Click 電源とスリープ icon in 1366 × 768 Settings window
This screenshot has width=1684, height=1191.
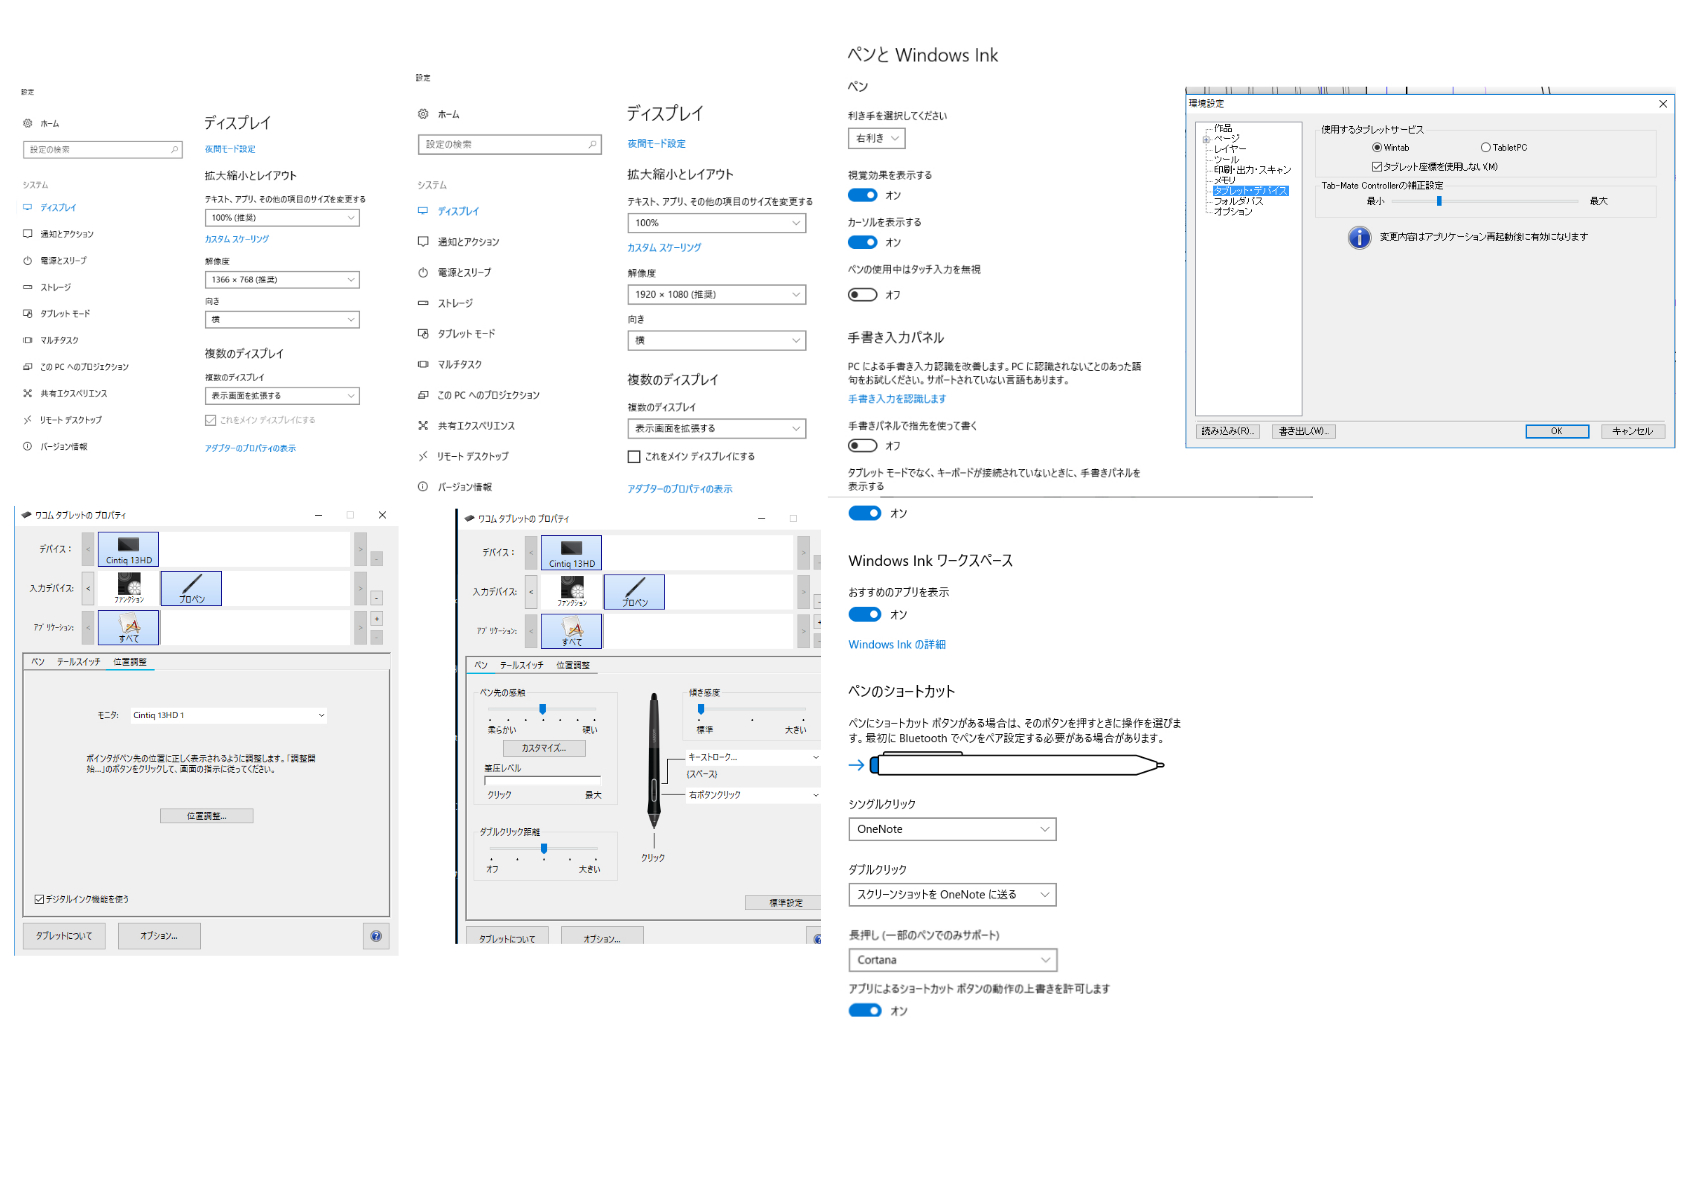coord(28,260)
